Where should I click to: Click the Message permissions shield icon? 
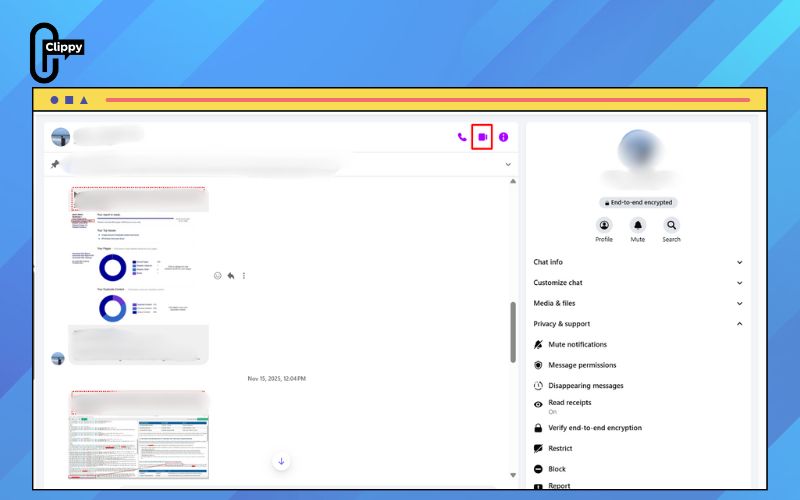(x=538, y=365)
